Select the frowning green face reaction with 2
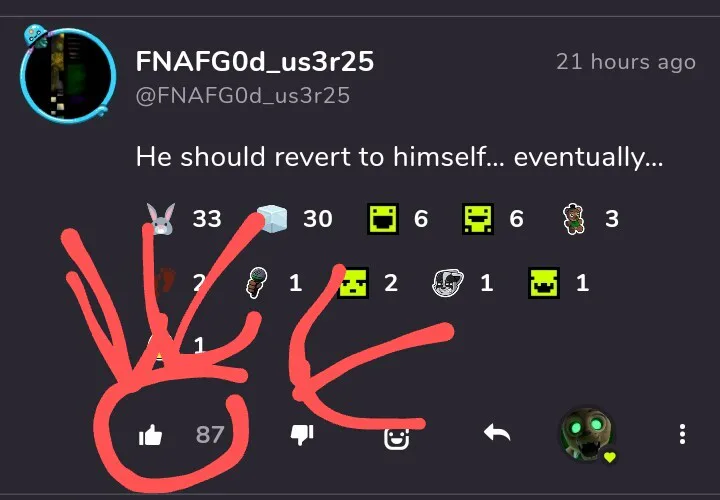 pyautogui.click(x=353, y=282)
